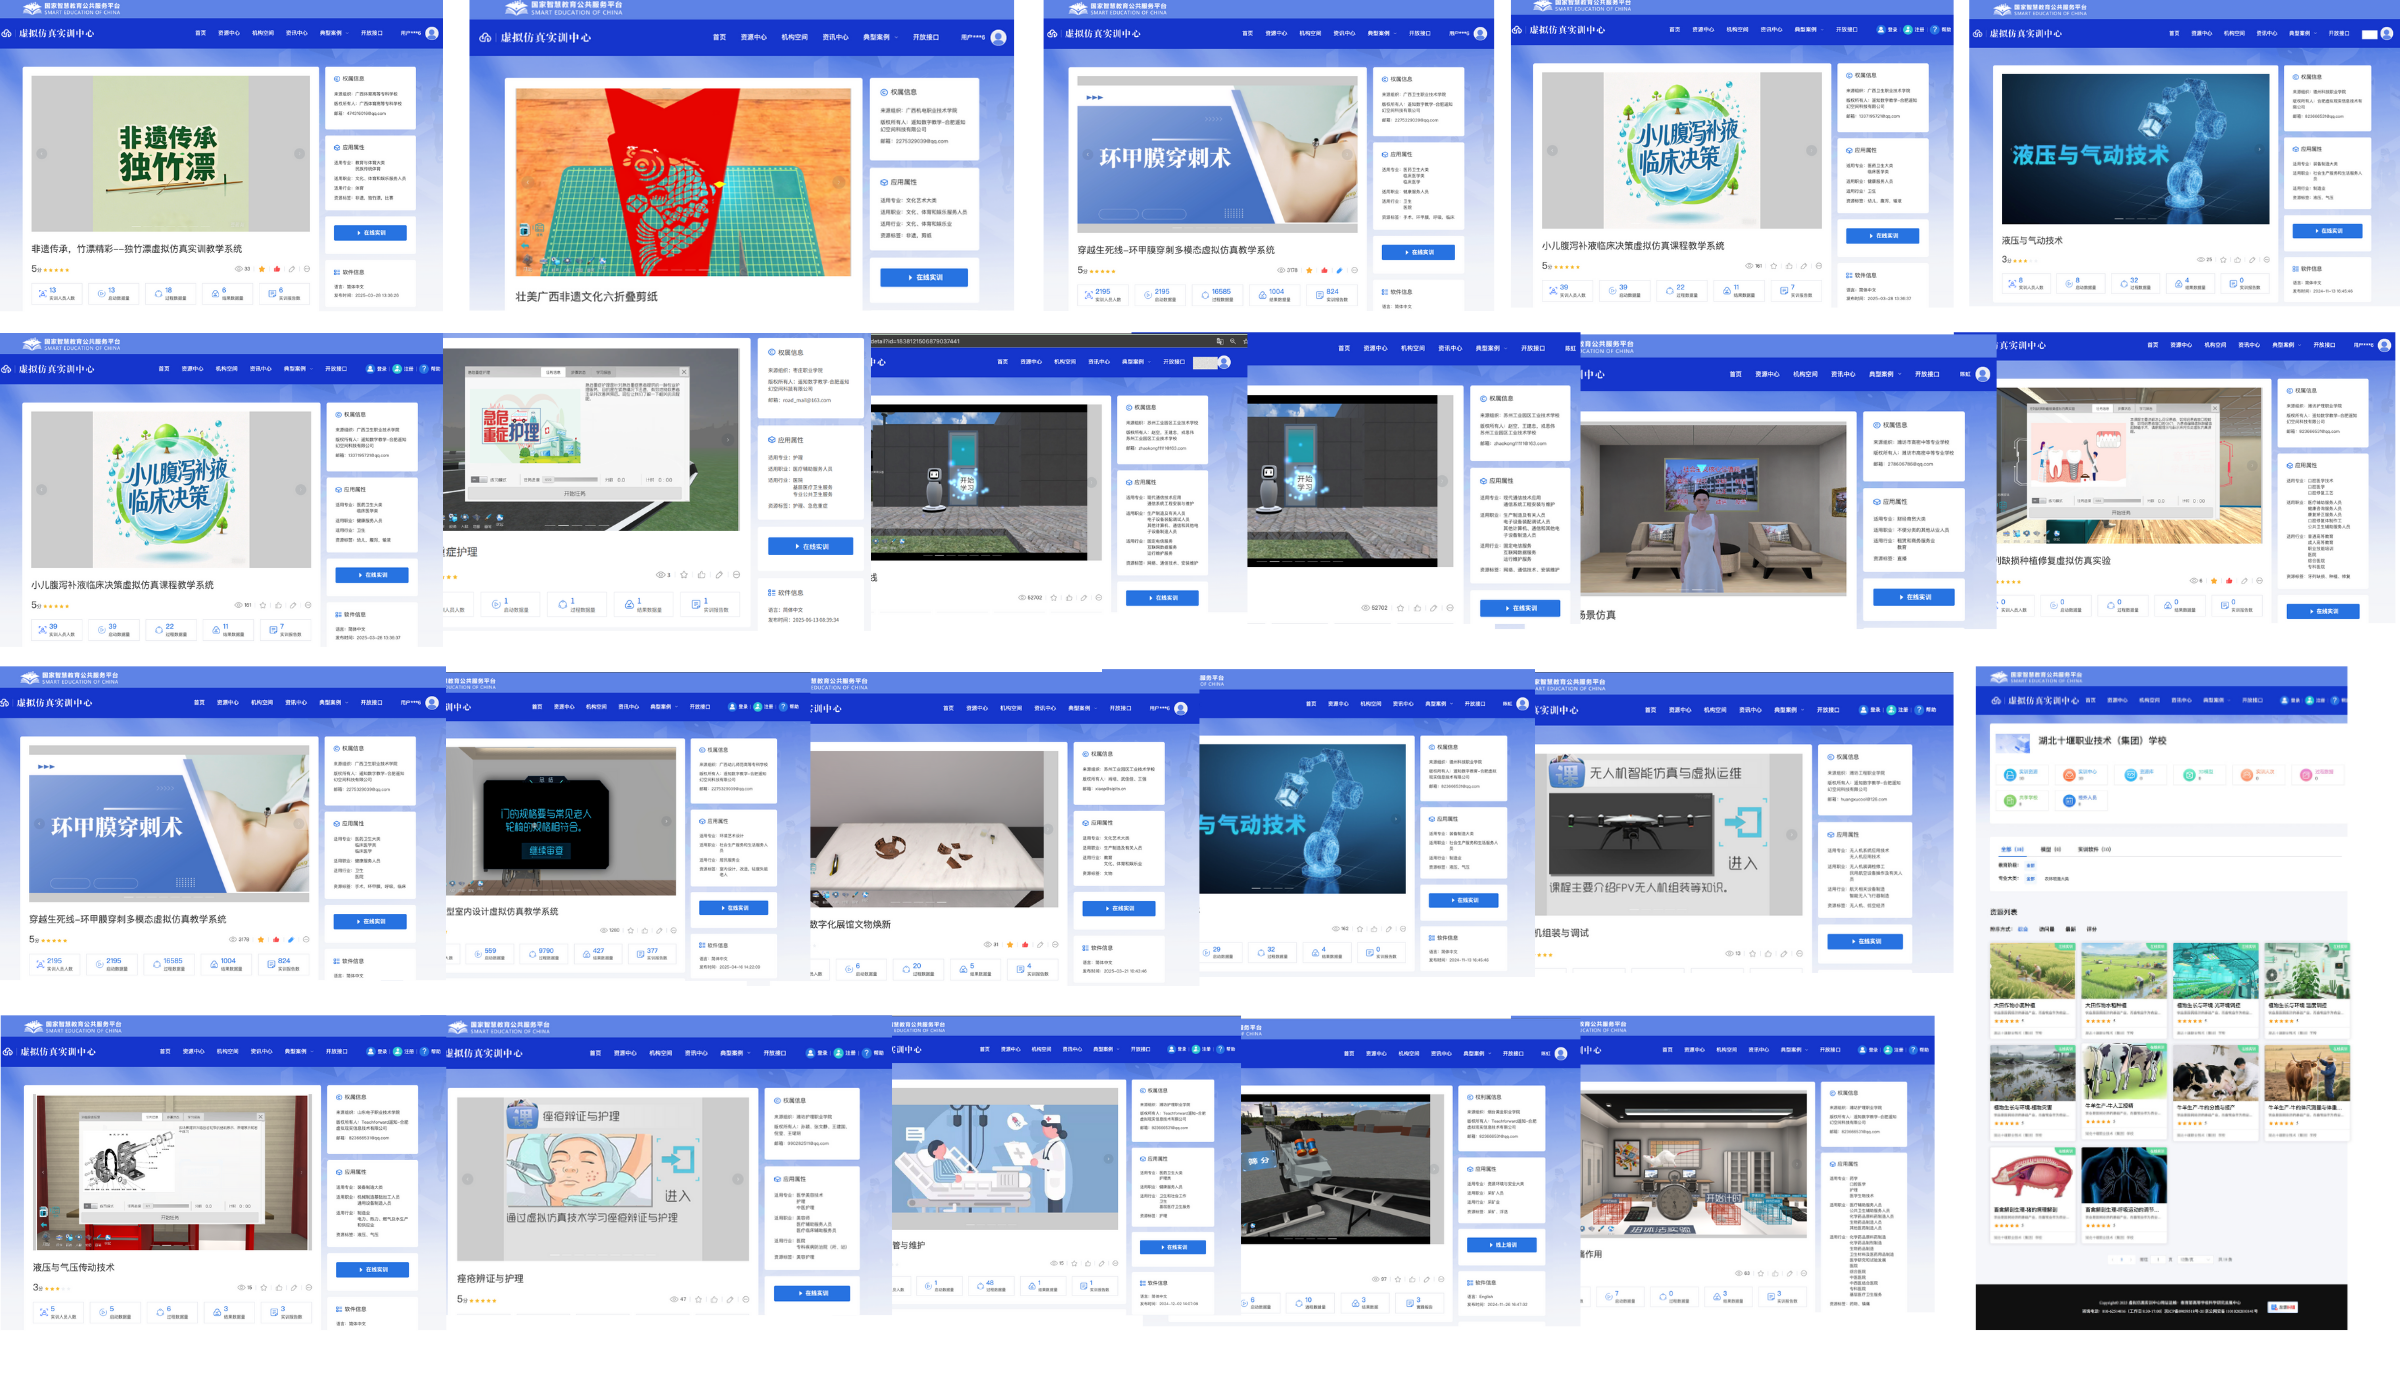The height and width of the screenshot is (1400, 2400).
Task: Click 共享学校 green icon on 湖北十堰 page
Action: [x=2010, y=800]
